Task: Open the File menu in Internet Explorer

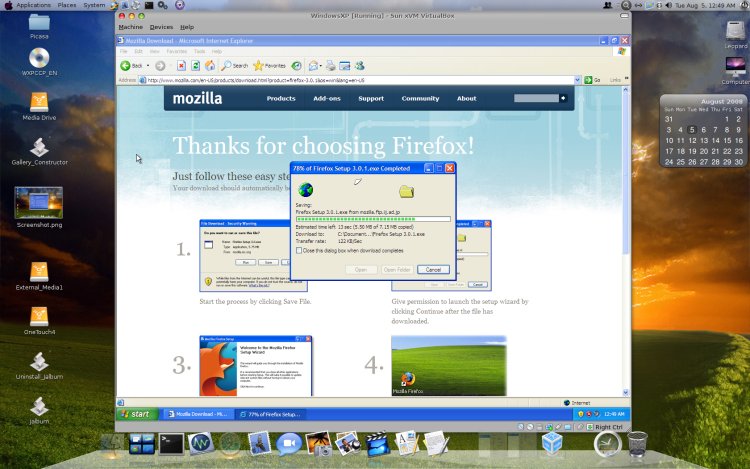Action: point(123,51)
